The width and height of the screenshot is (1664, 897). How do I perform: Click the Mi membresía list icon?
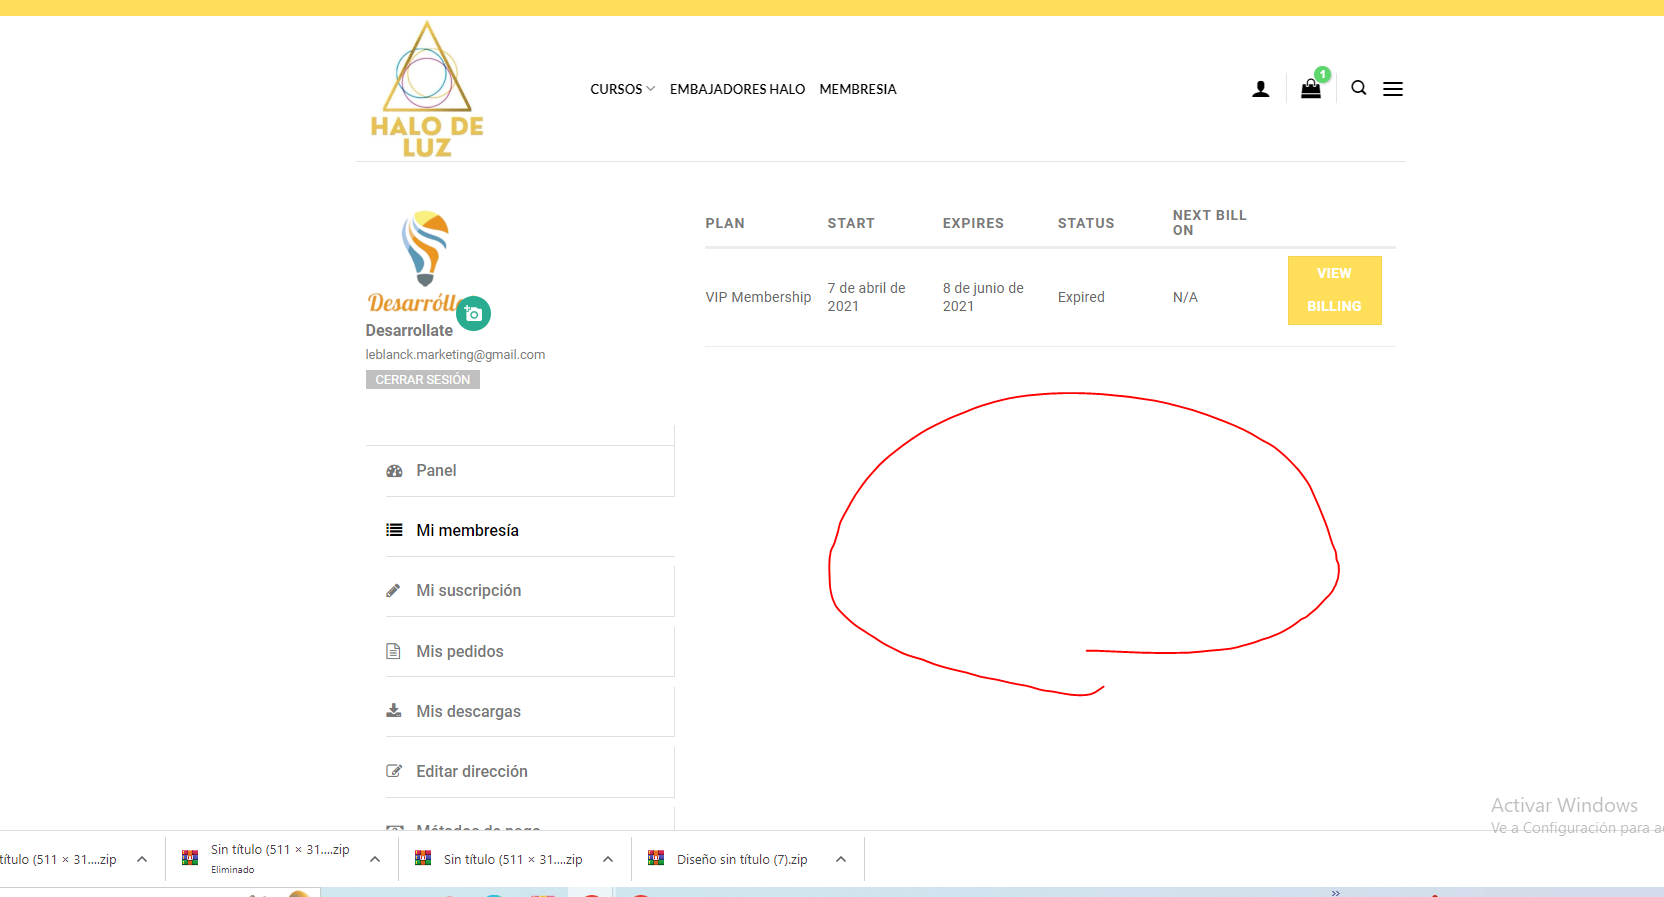[x=395, y=530]
